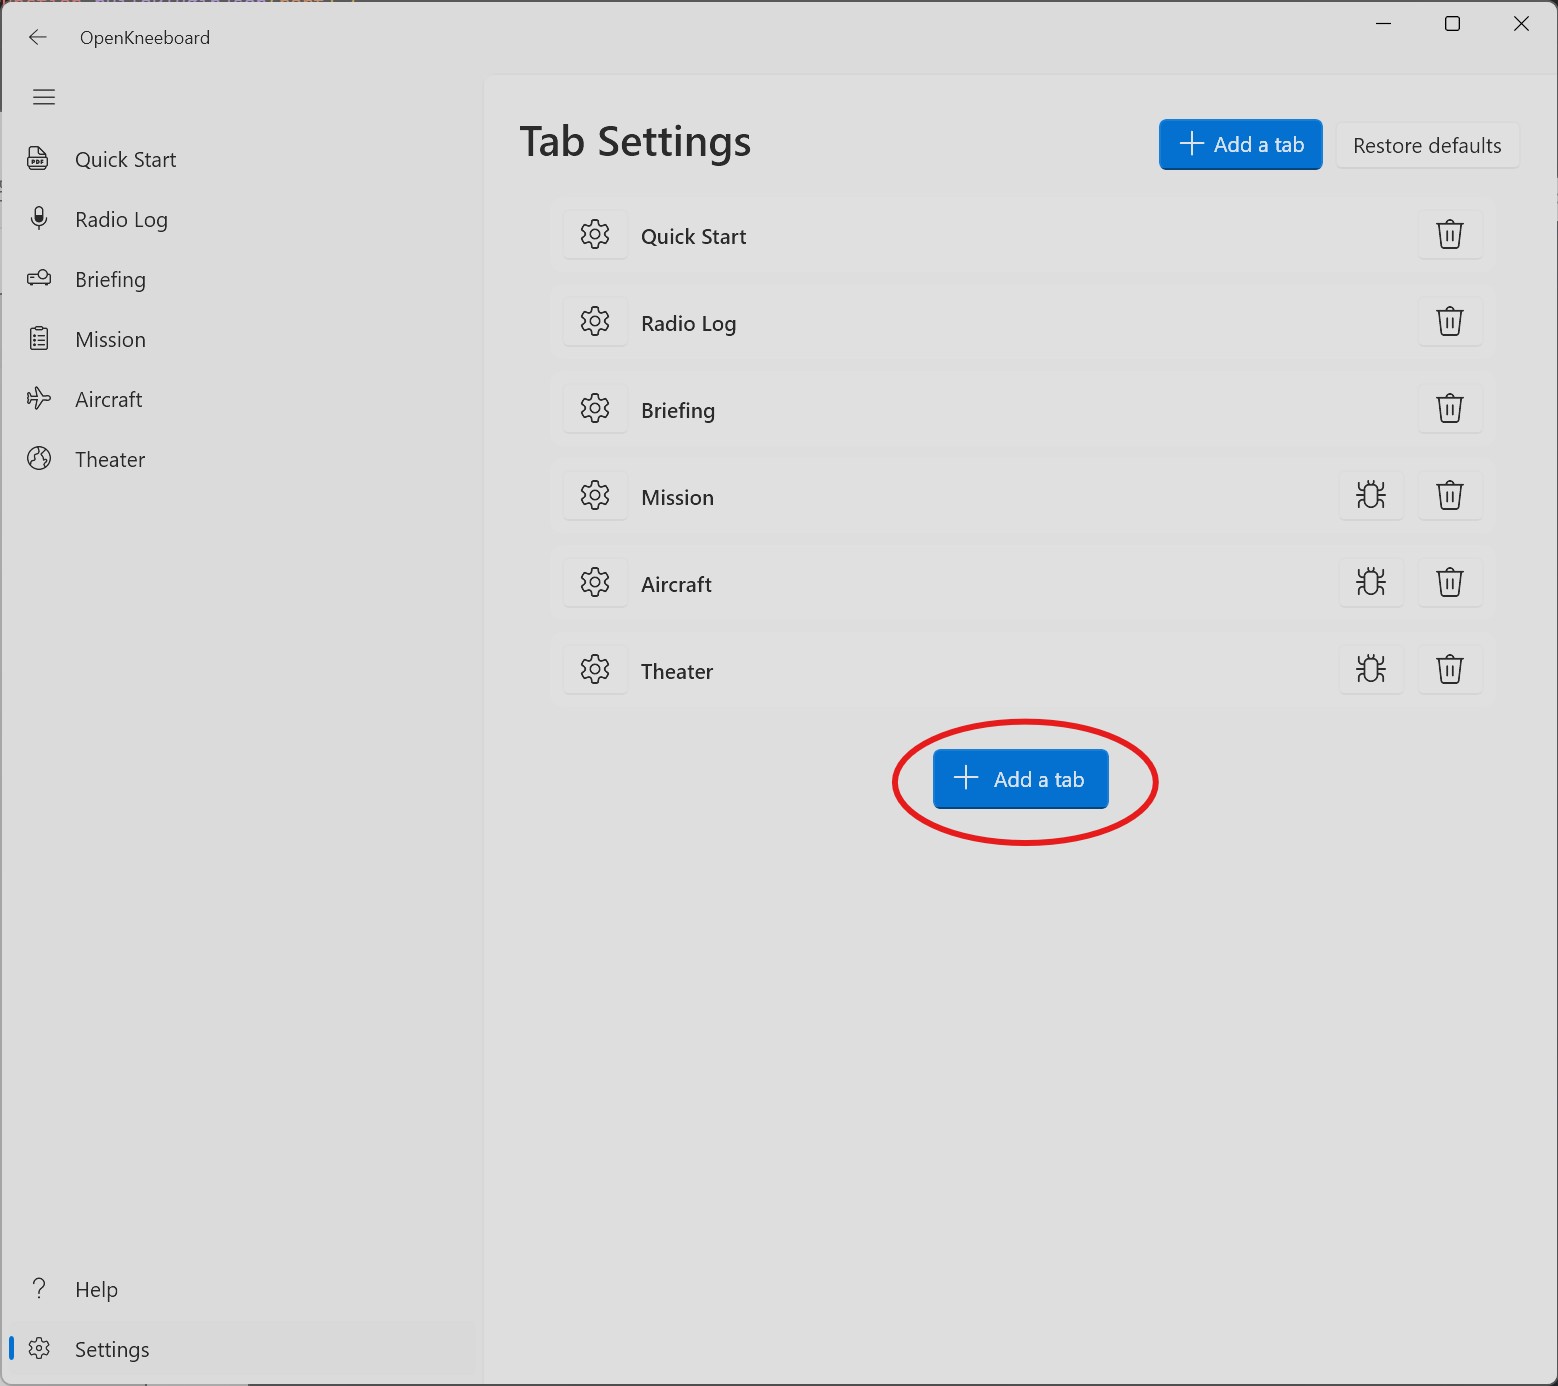Click the Tab Settings heading
The width and height of the screenshot is (1558, 1386).
pos(635,143)
